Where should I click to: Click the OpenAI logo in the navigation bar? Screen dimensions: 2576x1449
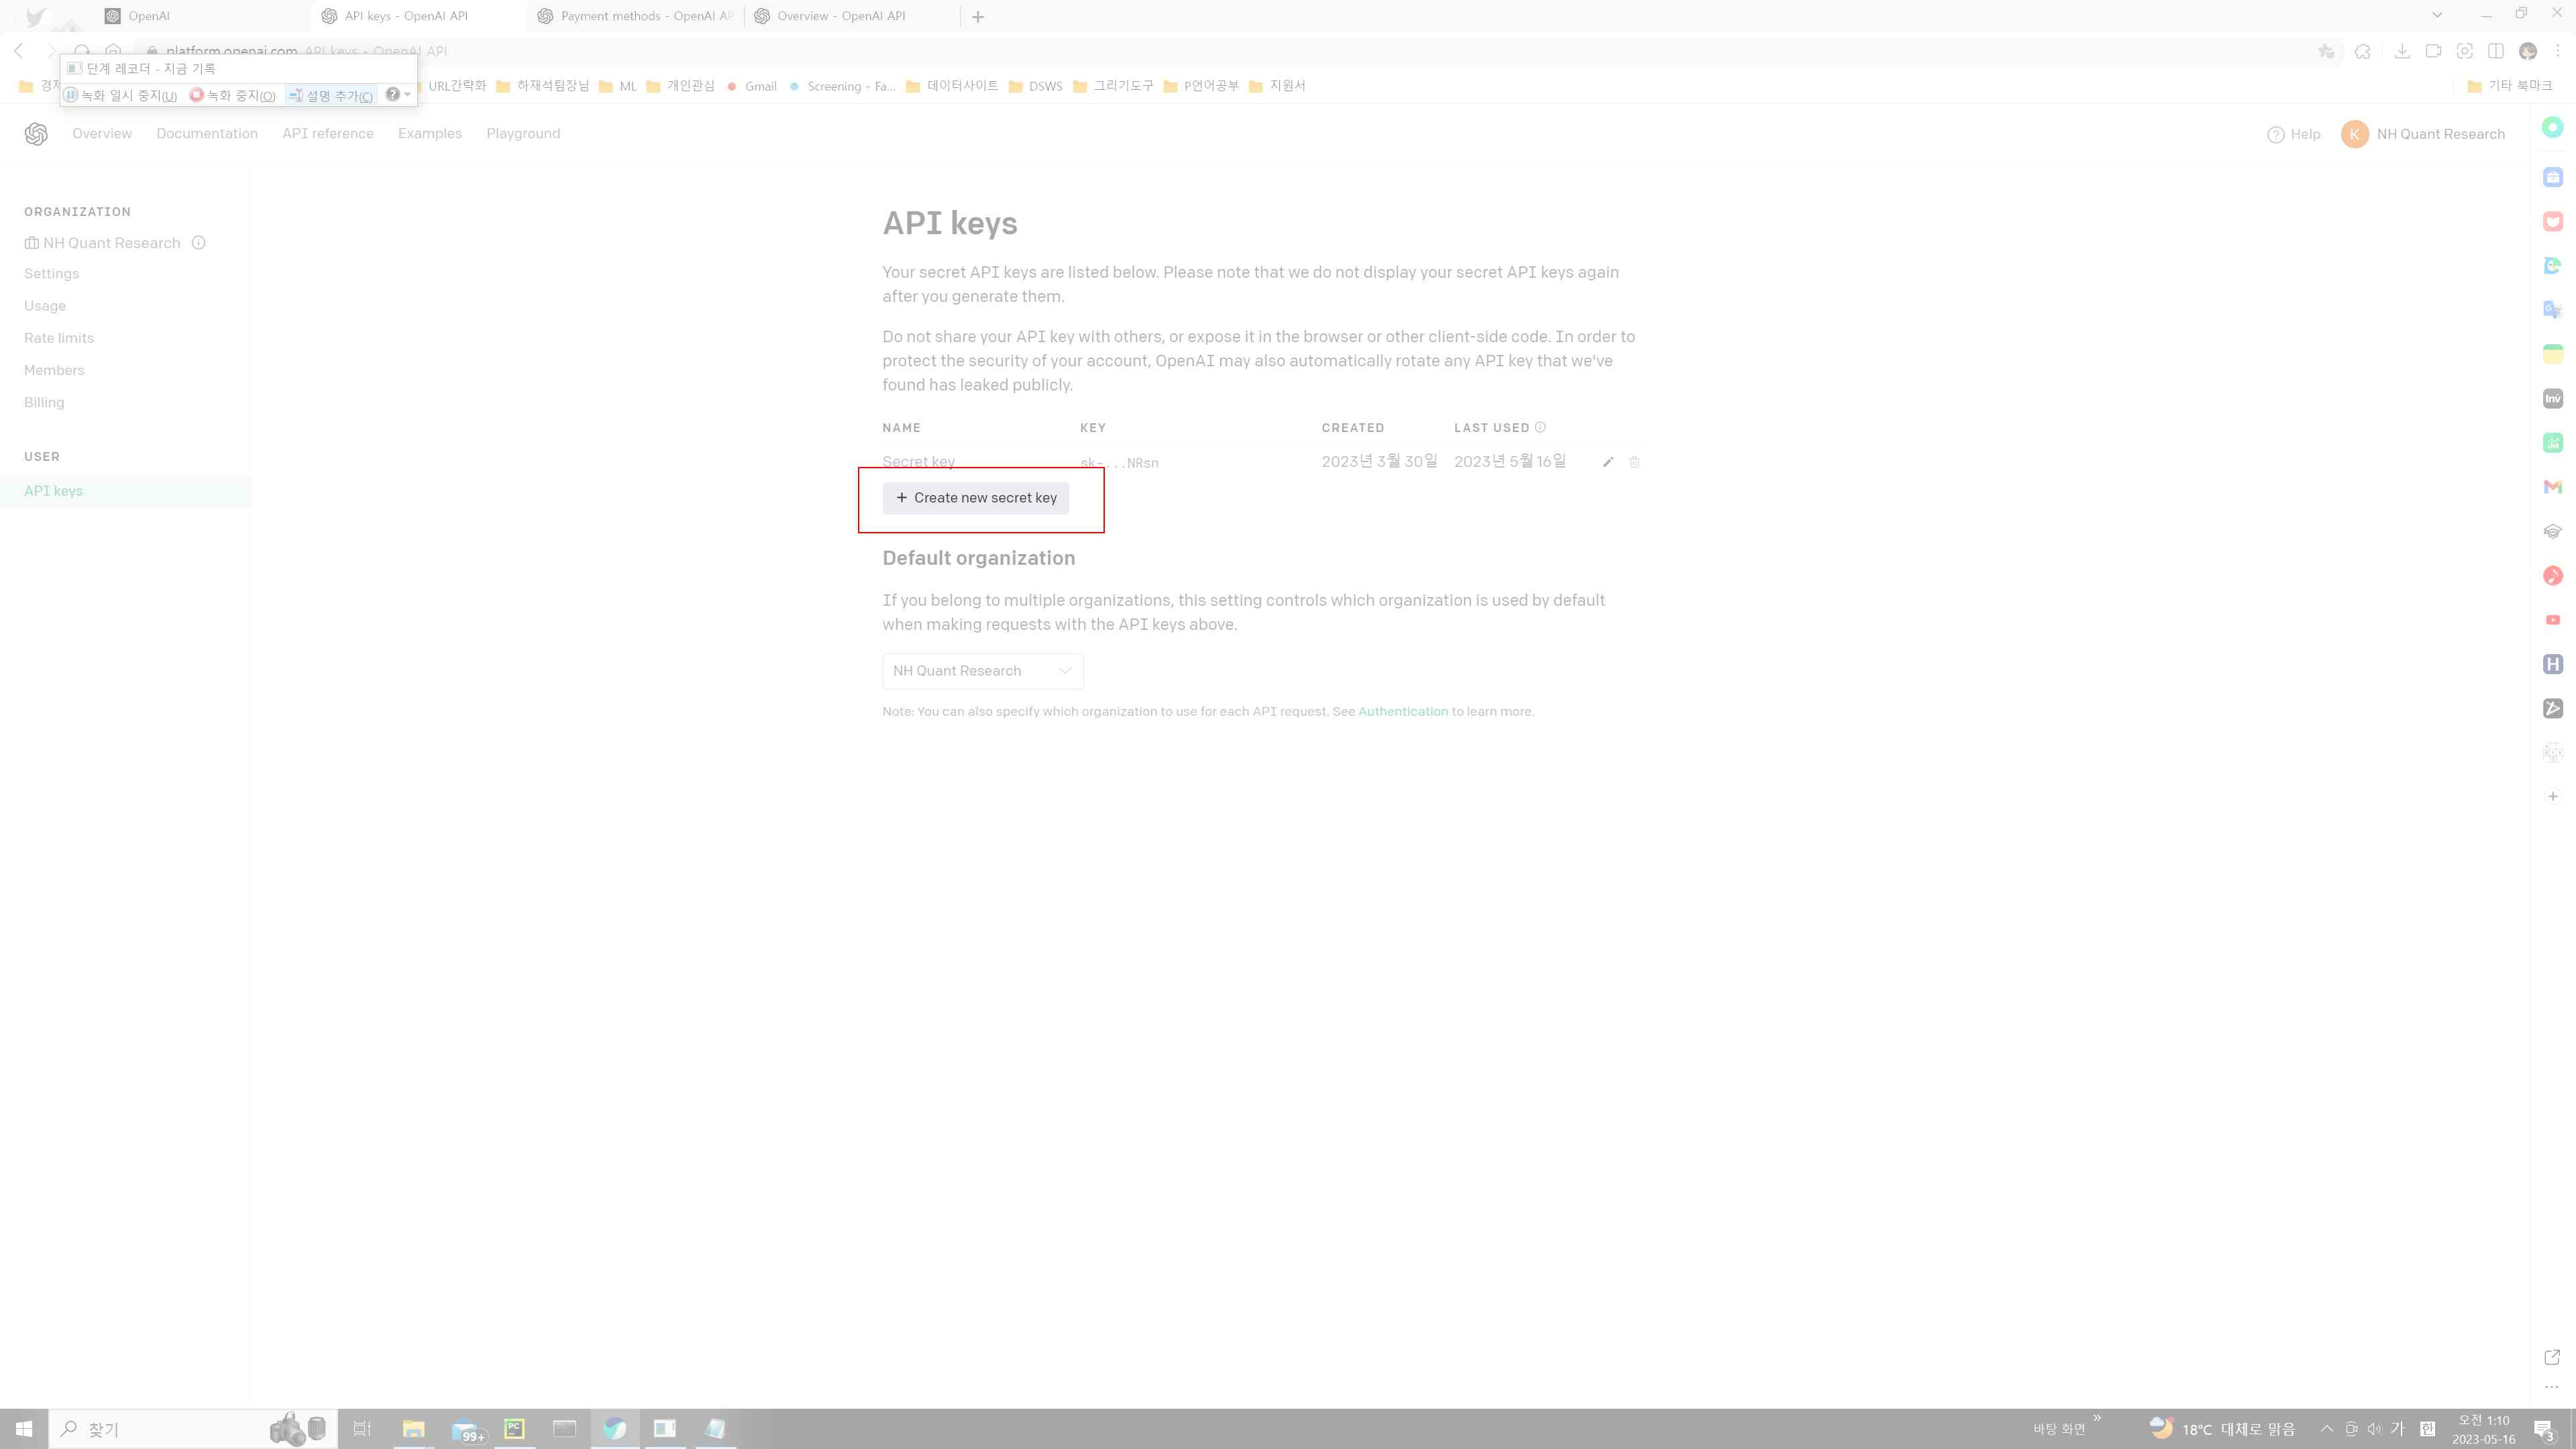tap(36, 133)
